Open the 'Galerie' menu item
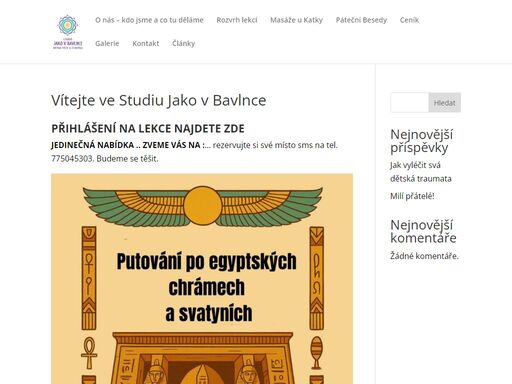 tap(107, 43)
